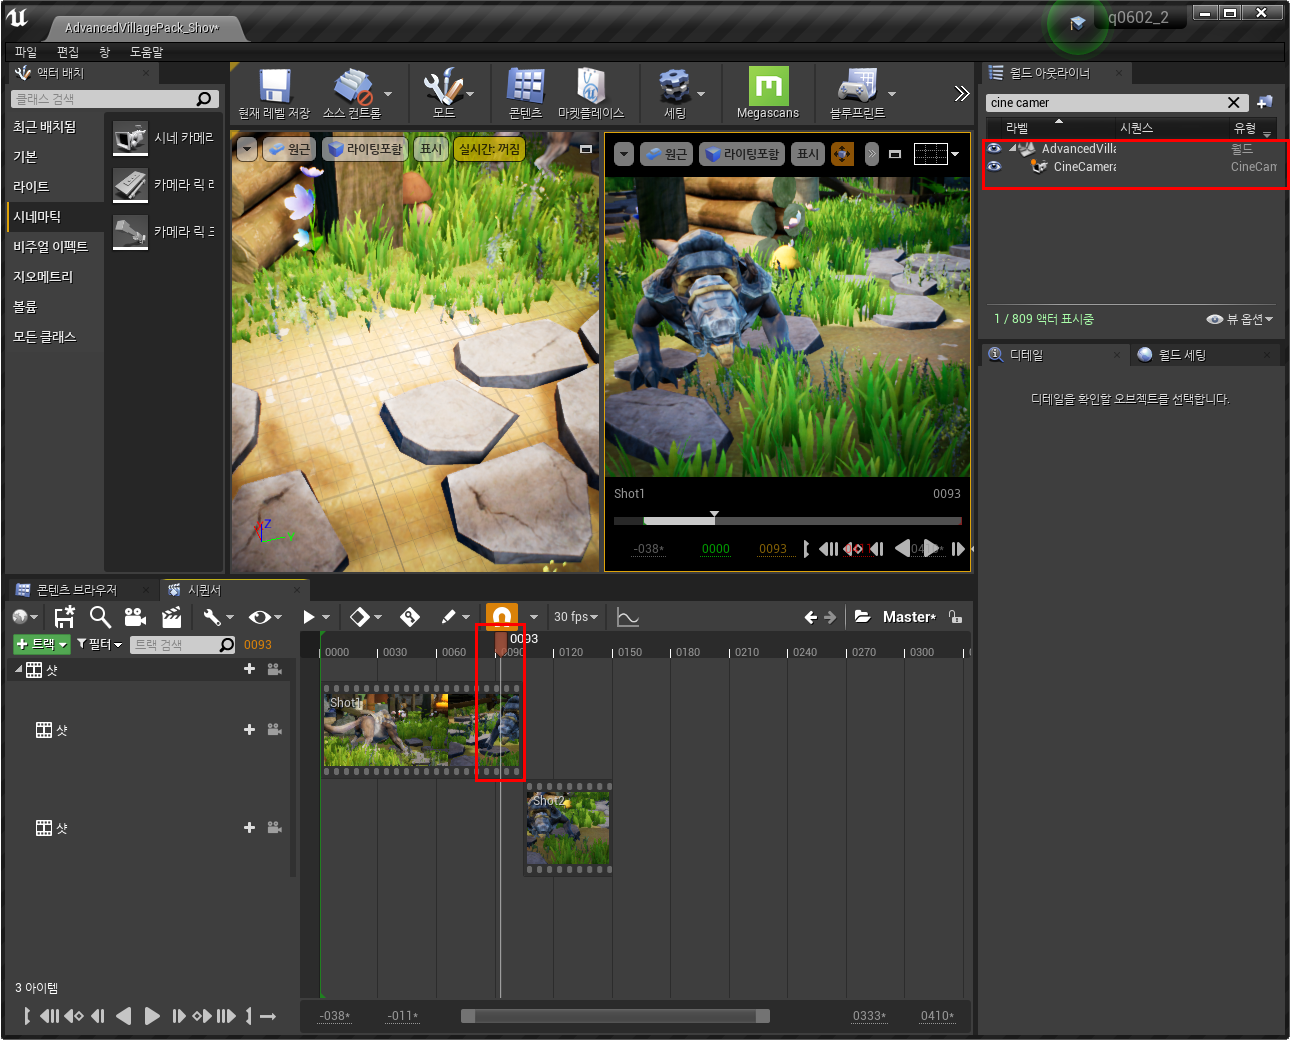The height and width of the screenshot is (1040, 1290).
Task: Click the Sequencer bottom play forward button
Action: (152, 1016)
